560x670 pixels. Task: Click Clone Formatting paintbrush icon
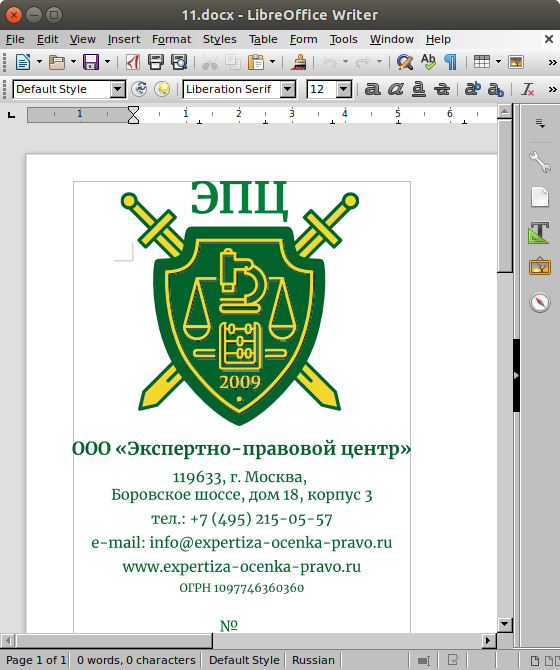pos(299,62)
